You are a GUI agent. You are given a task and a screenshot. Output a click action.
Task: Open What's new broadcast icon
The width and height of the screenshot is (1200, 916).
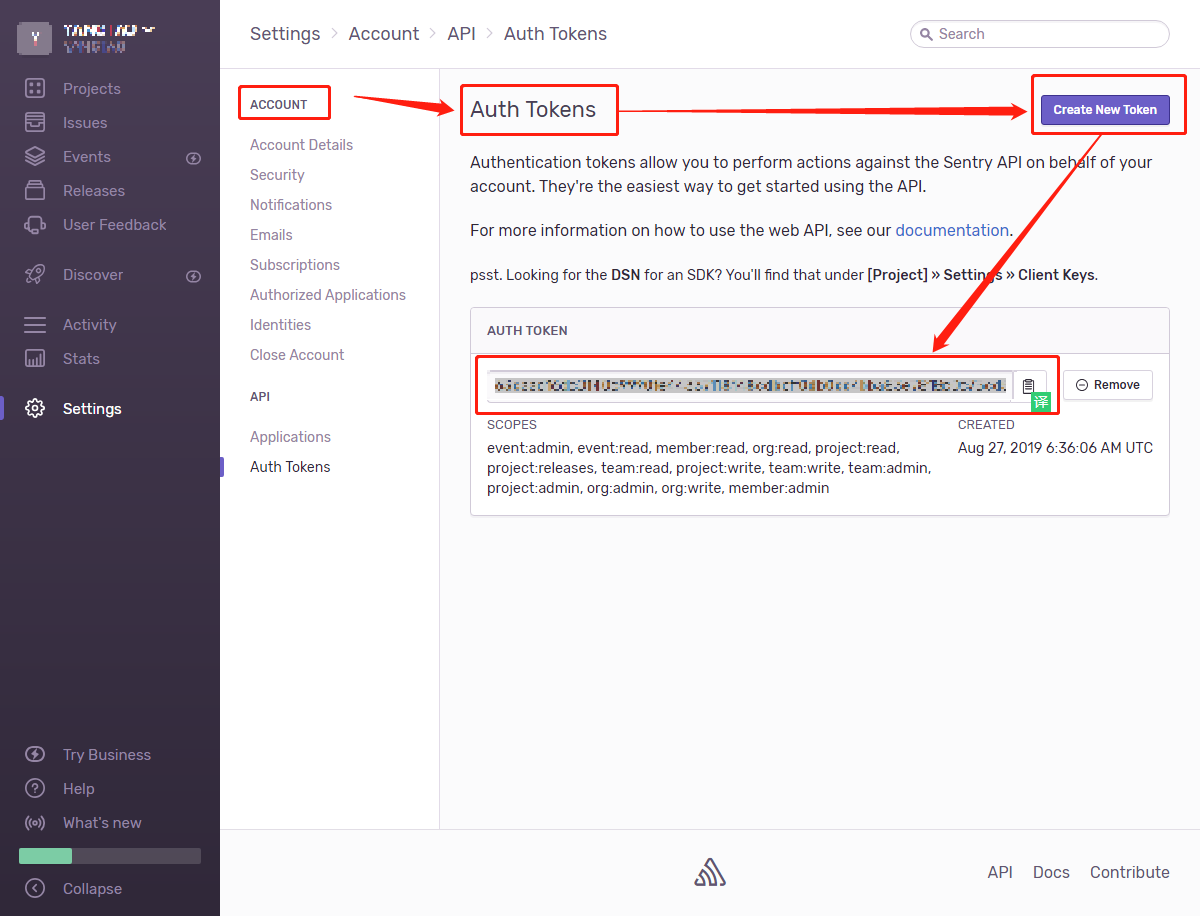coord(35,823)
